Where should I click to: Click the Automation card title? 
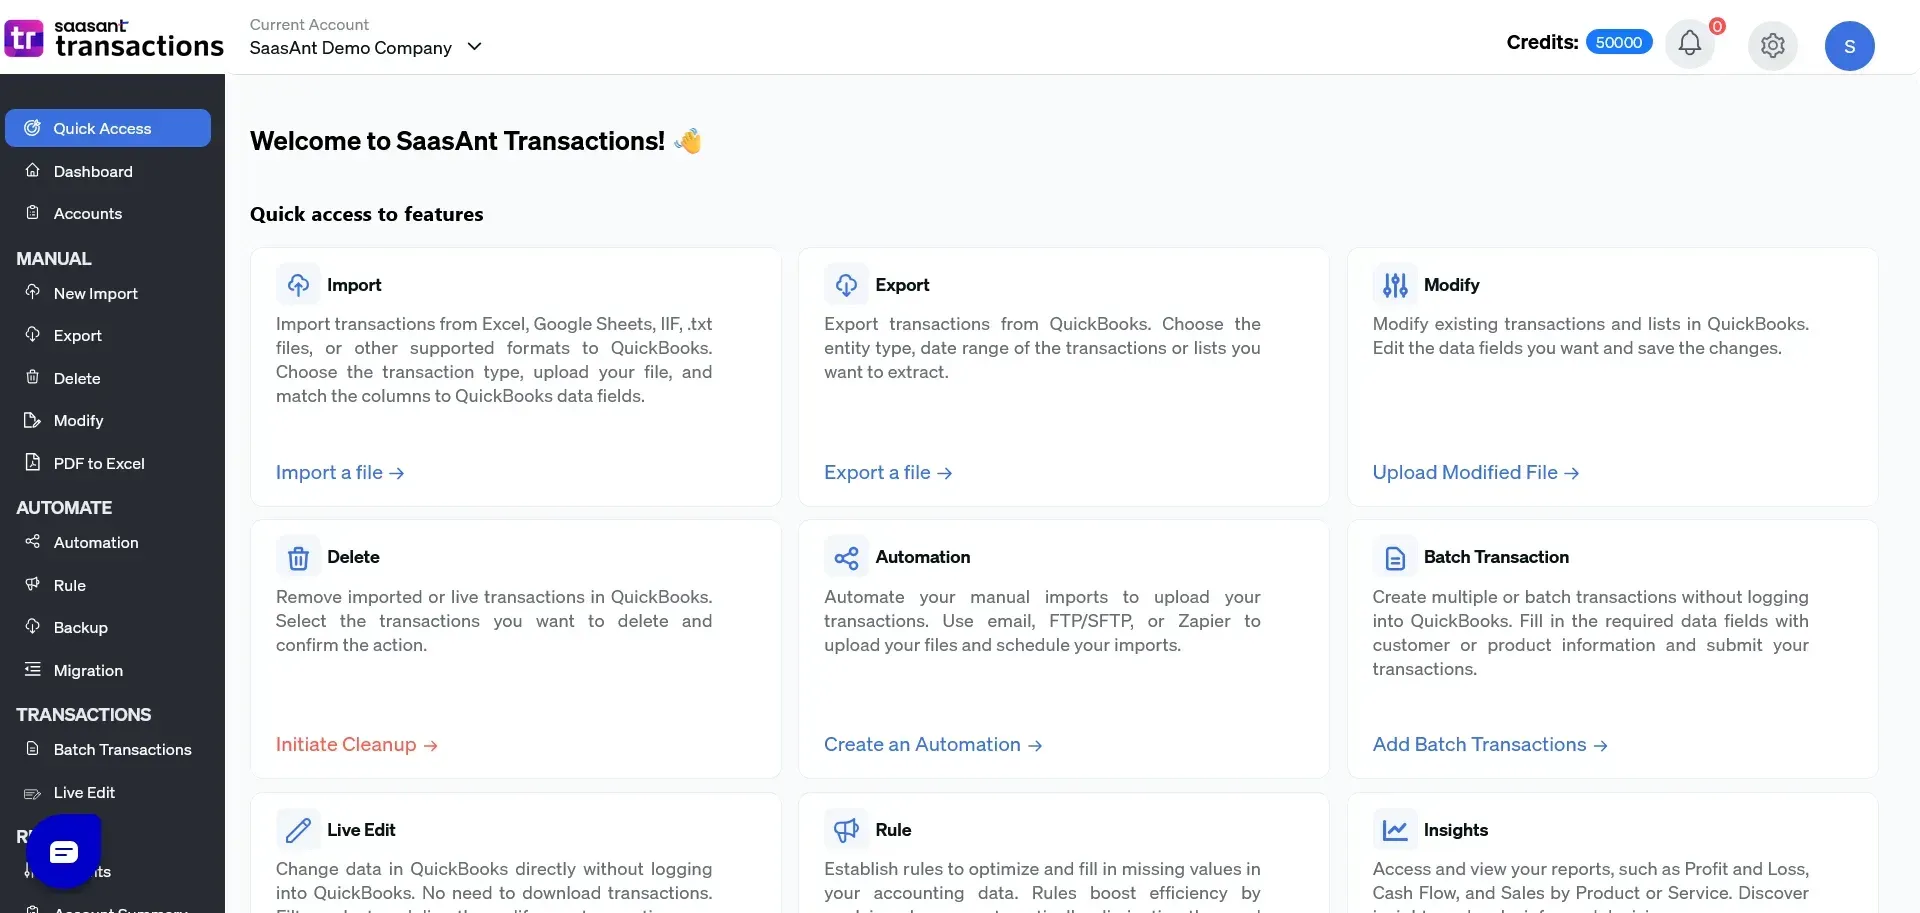tap(922, 557)
